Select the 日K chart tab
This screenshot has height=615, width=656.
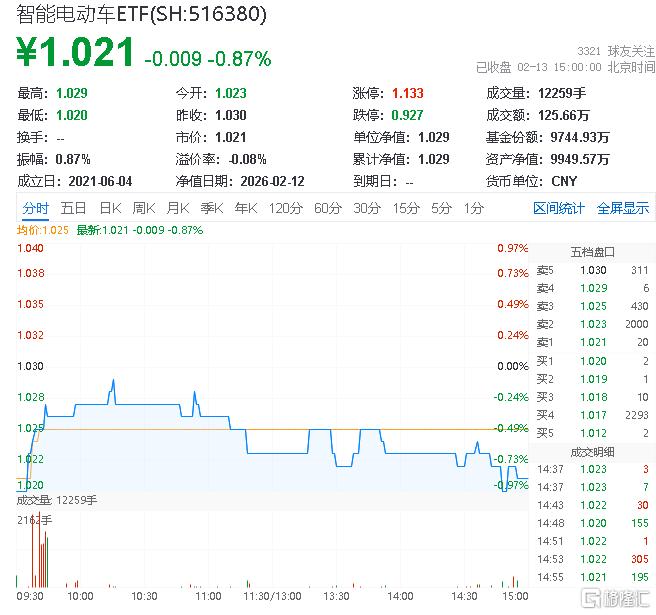(110, 208)
